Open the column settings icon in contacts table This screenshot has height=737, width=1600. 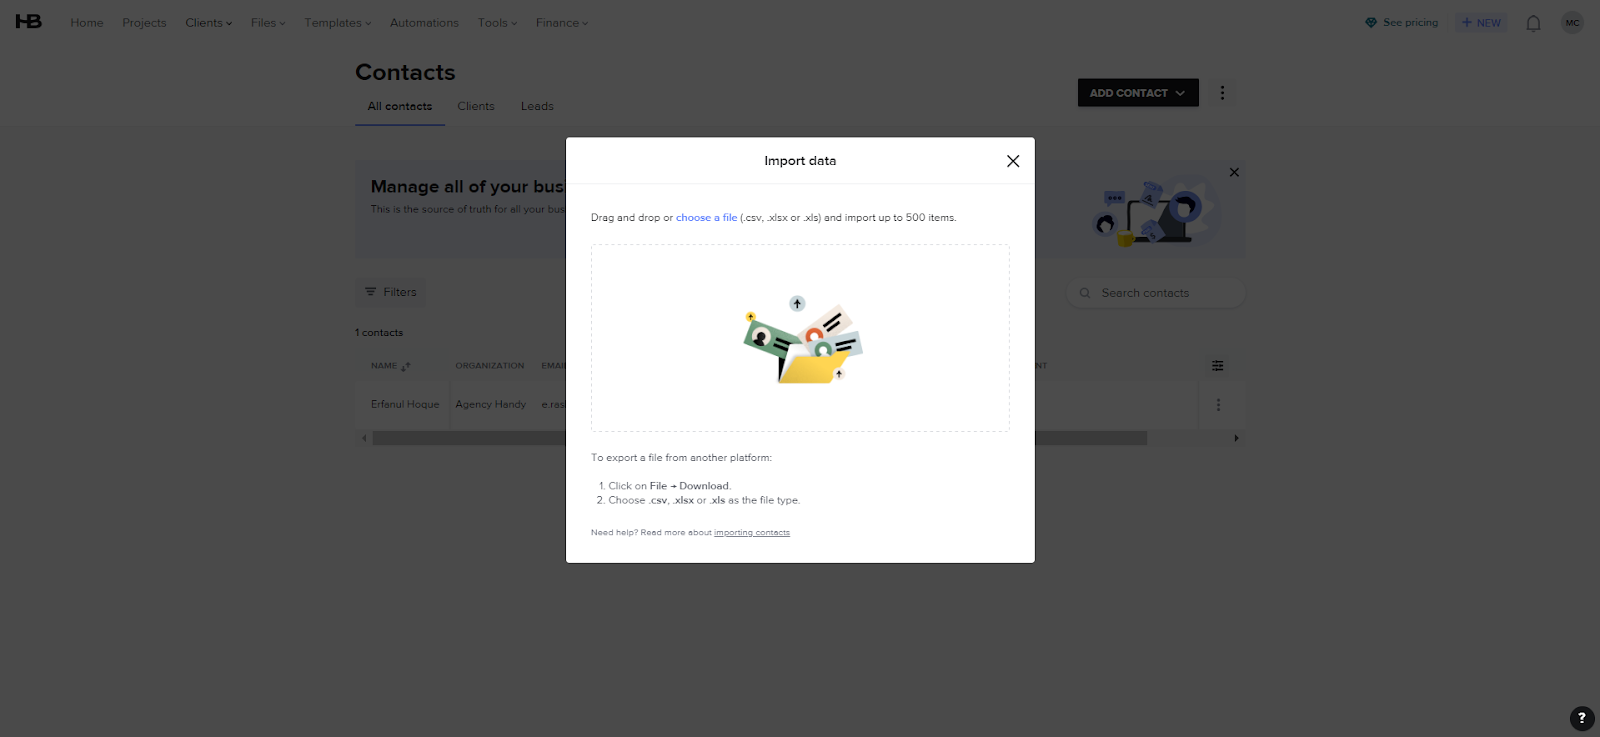click(1217, 365)
